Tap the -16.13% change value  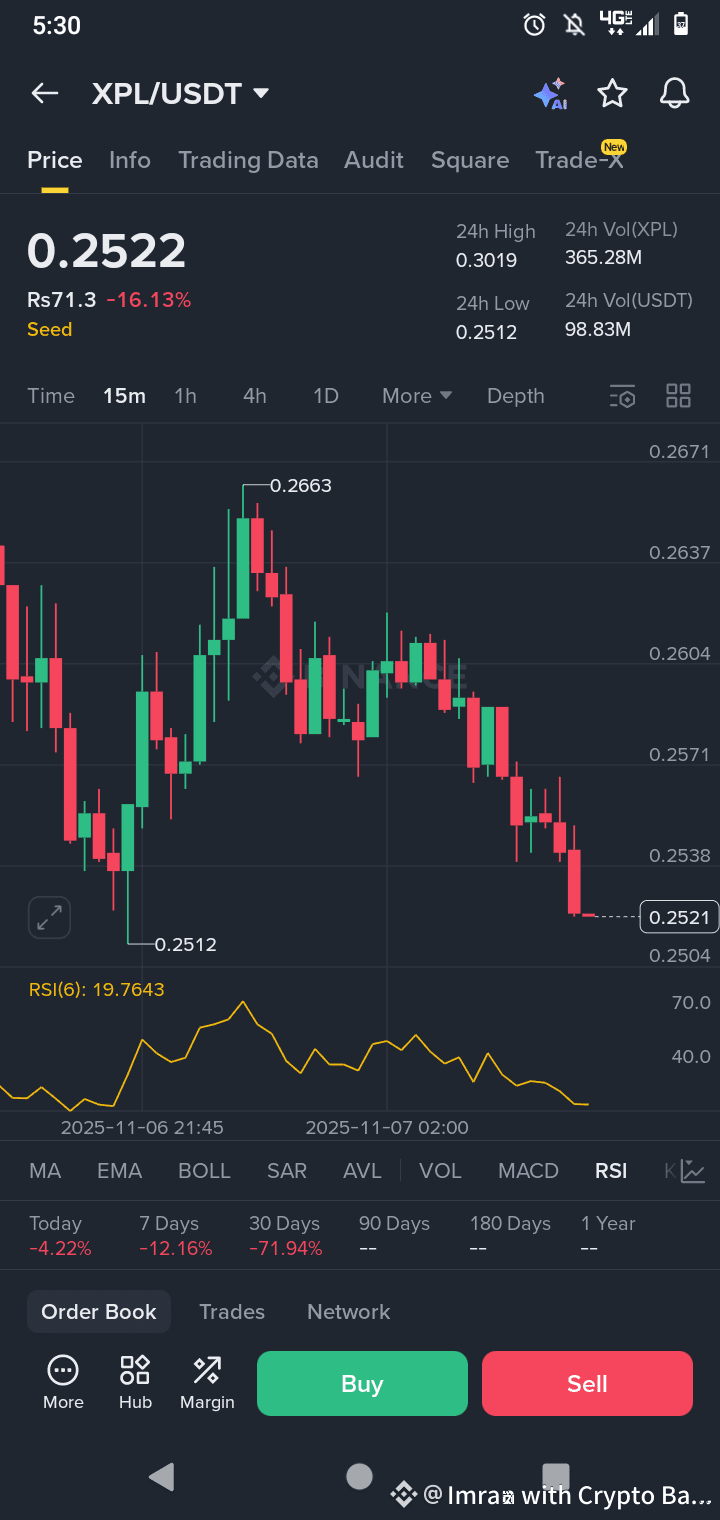coord(149,300)
